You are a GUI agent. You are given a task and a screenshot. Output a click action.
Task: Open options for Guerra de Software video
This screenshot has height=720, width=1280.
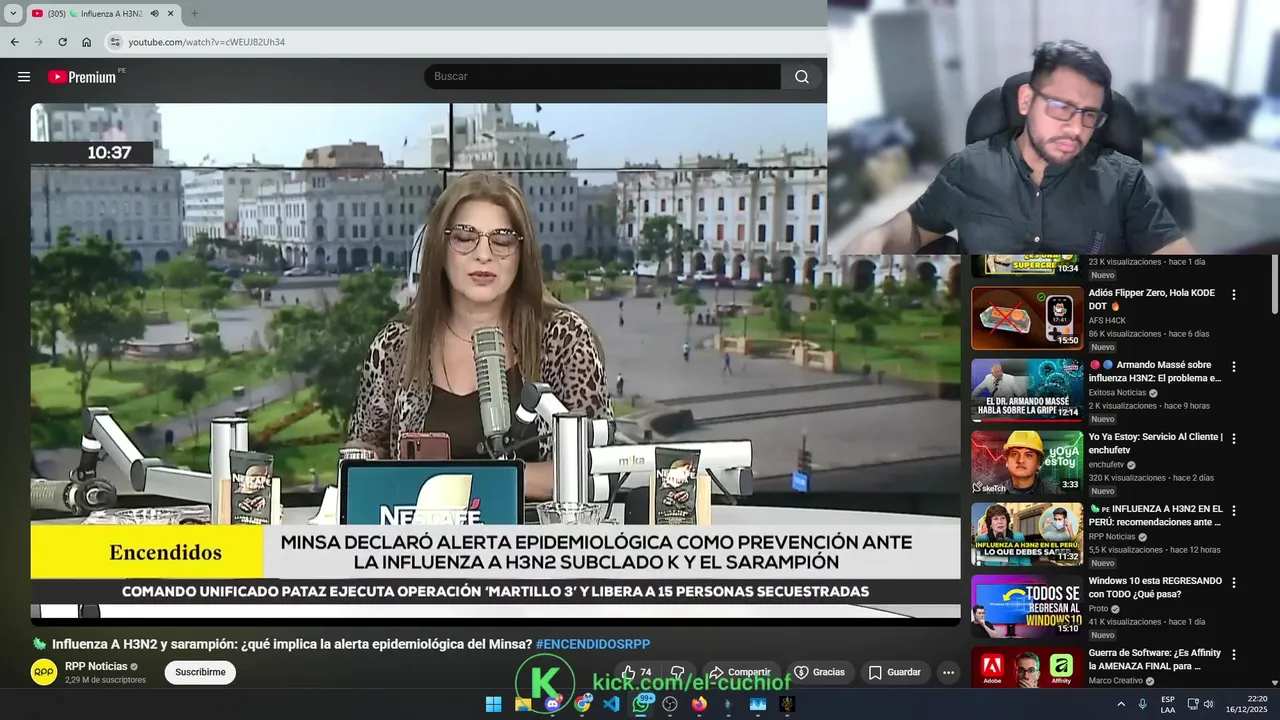pyautogui.click(x=1234, y=654)
